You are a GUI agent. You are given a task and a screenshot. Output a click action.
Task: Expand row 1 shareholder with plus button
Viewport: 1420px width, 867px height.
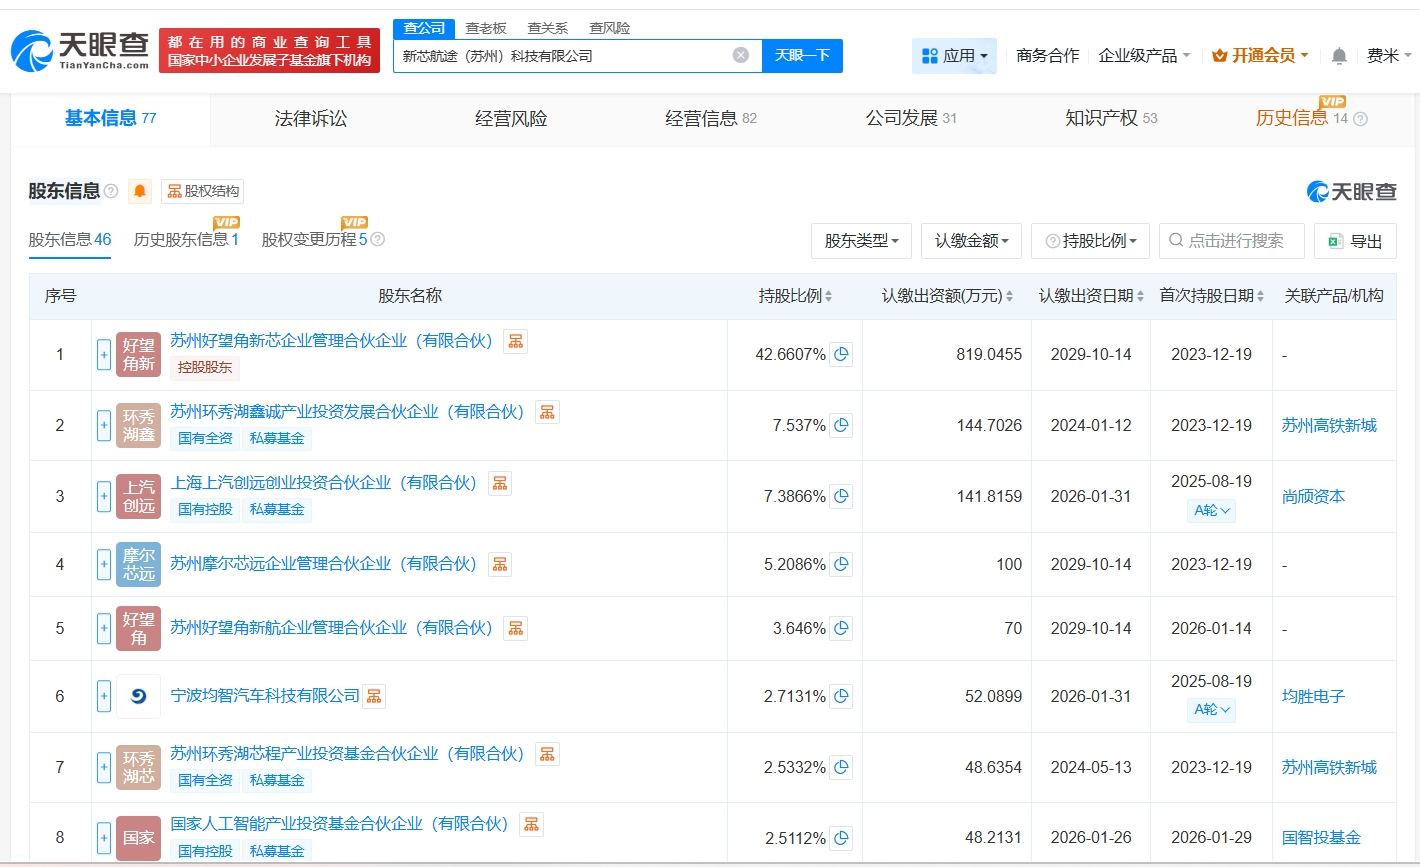click(104, 354)
